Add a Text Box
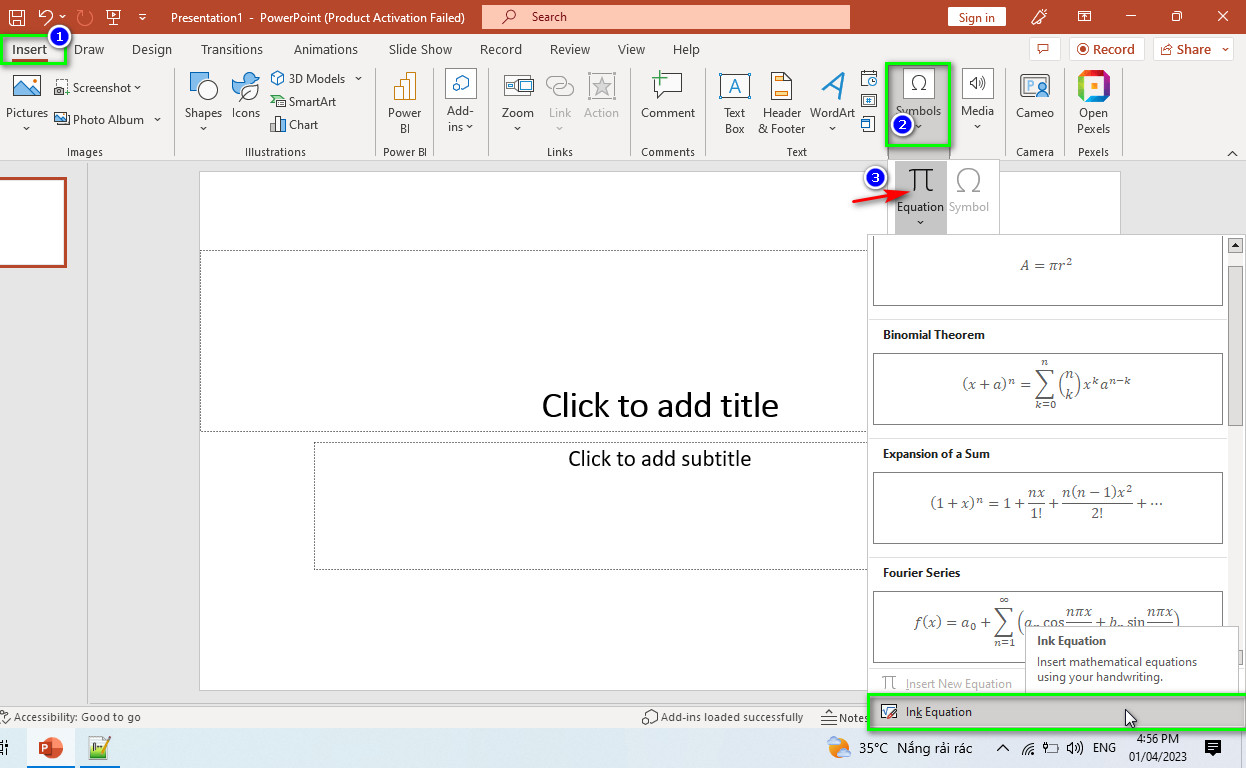Screen dimensions: 1246x768 coord(735,102)
